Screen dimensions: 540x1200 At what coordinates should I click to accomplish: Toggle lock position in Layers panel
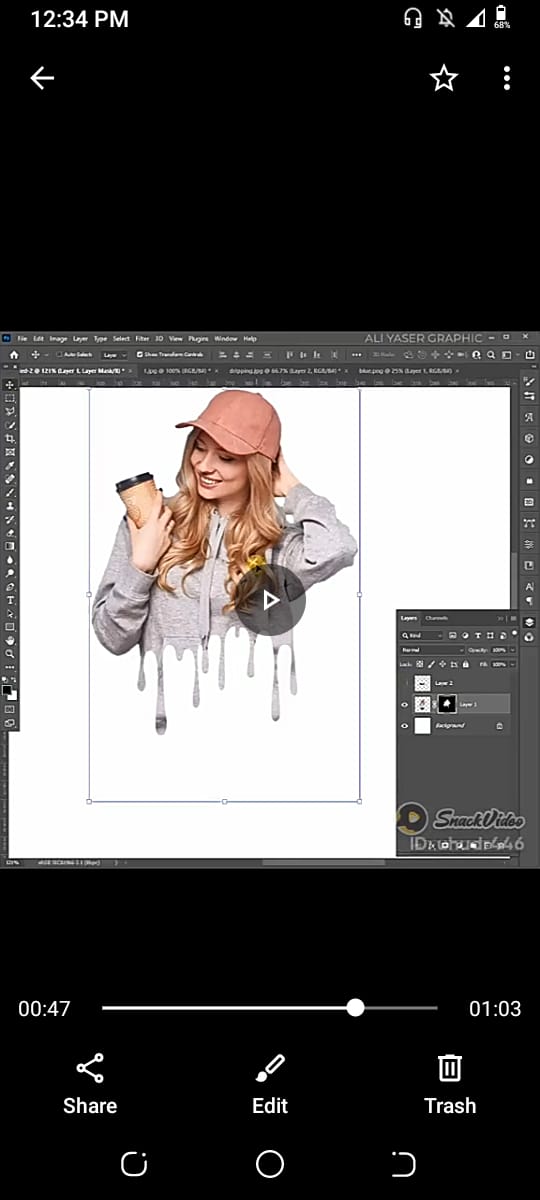(442, 664)
